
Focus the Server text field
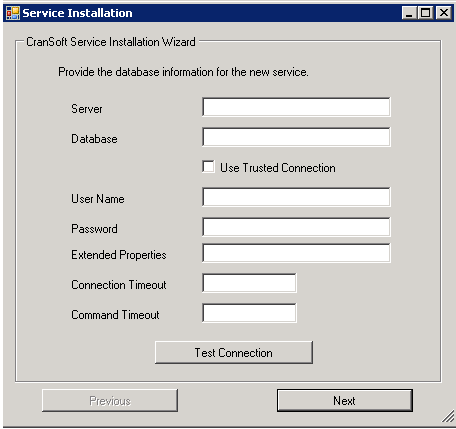(296, 107)
